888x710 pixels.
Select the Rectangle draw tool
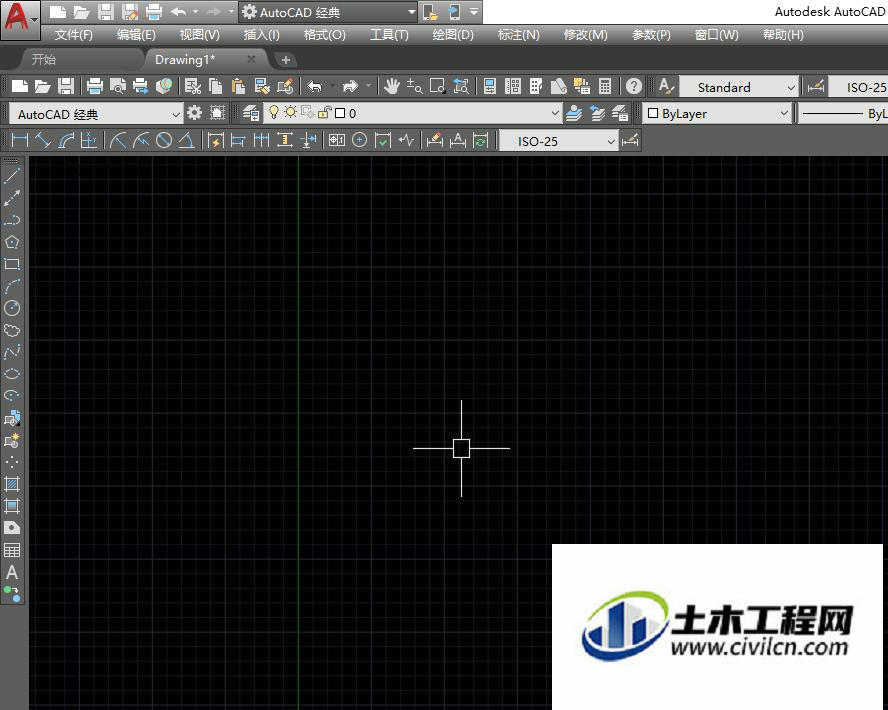(x=12, y=264)
